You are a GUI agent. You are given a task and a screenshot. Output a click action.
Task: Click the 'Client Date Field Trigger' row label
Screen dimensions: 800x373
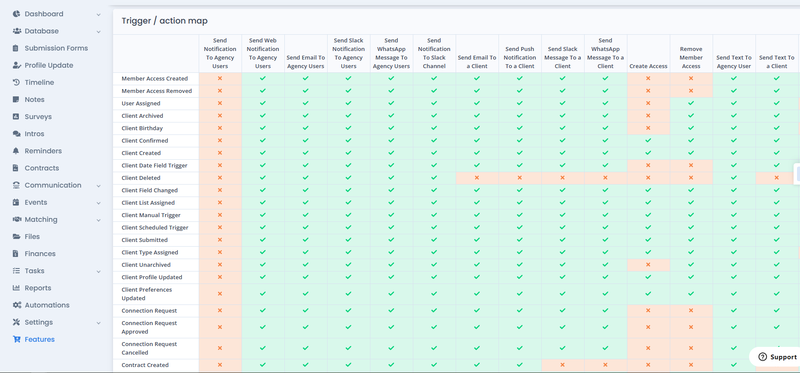(155, 165)
